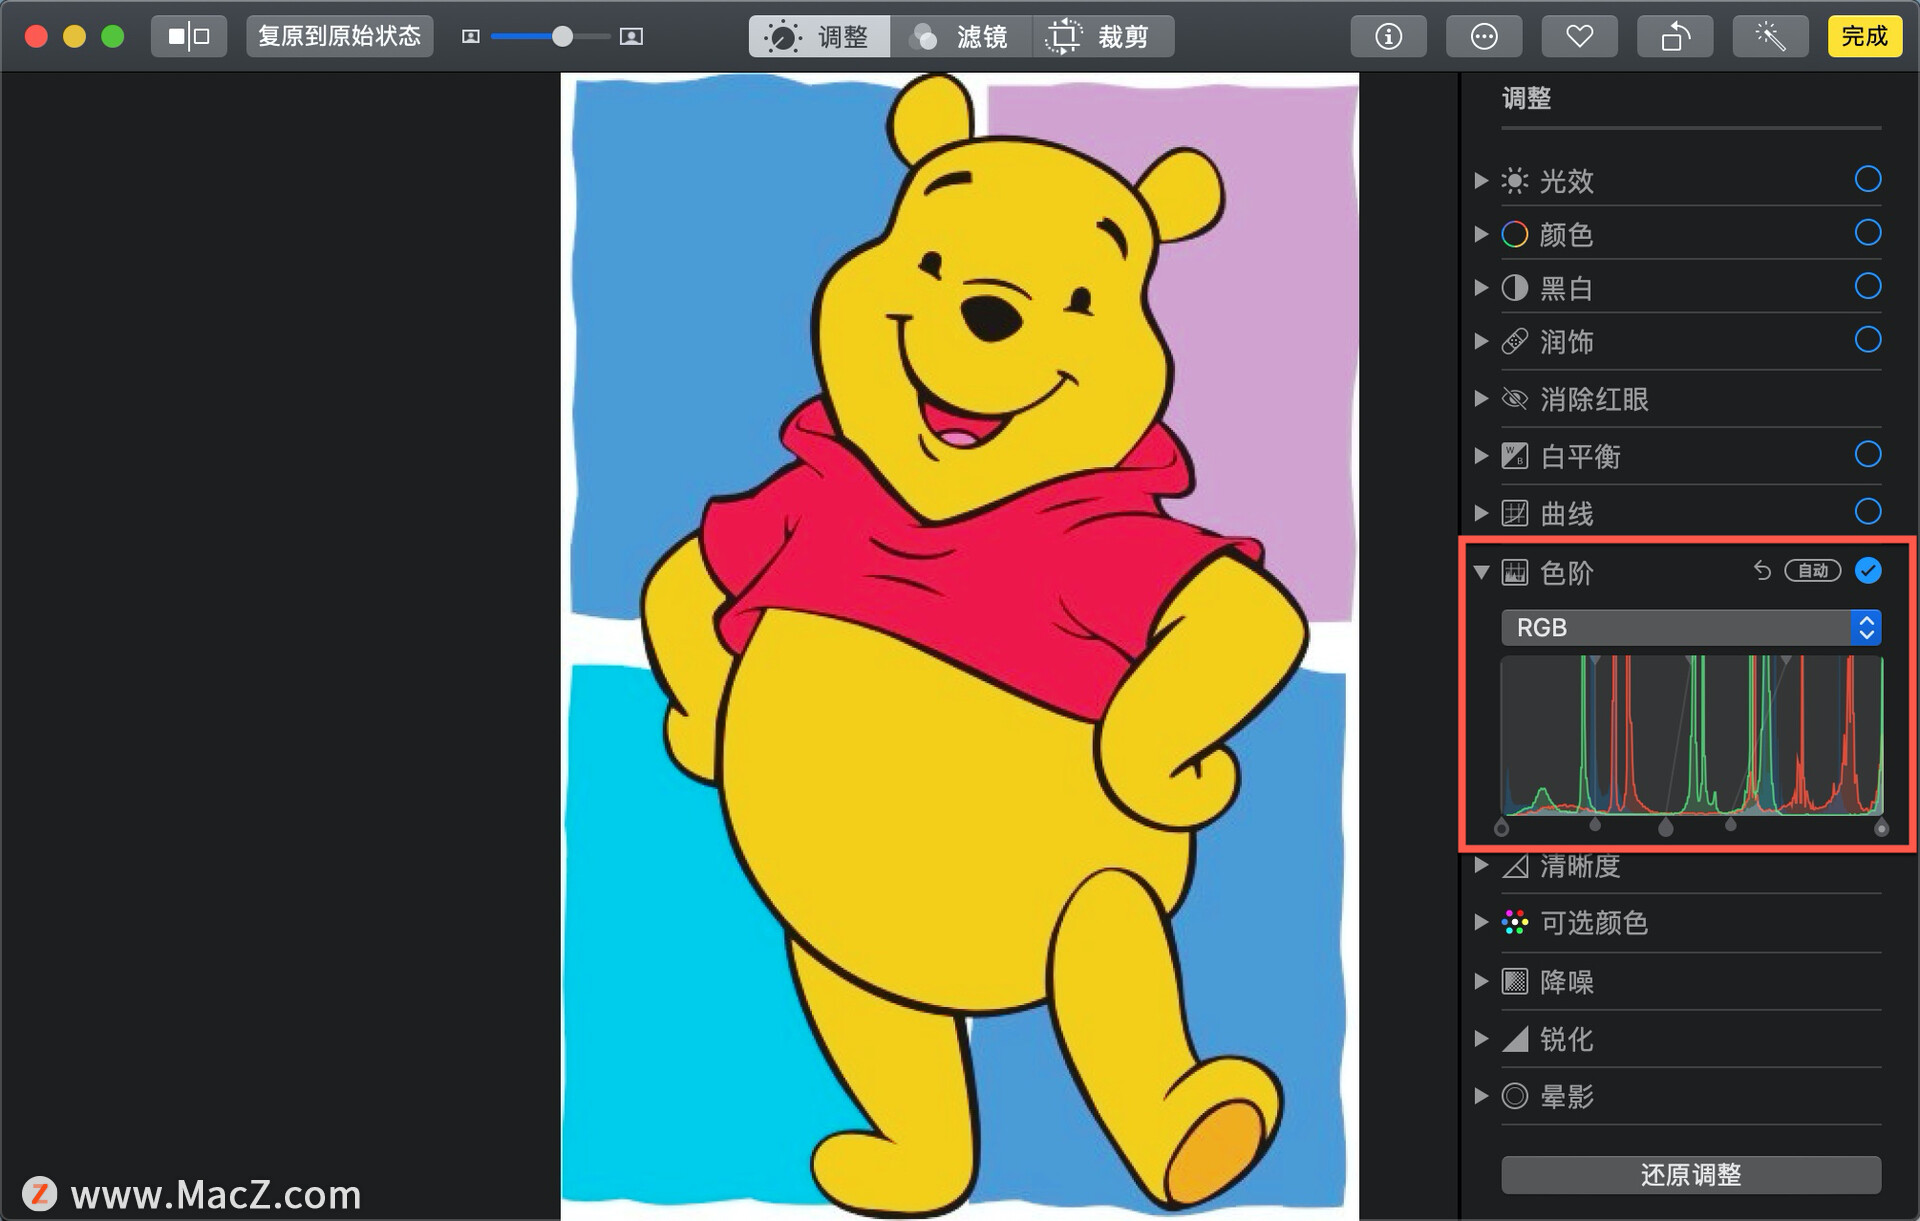
Task: Open the more options ellipsis menu
Action: 1484,37
